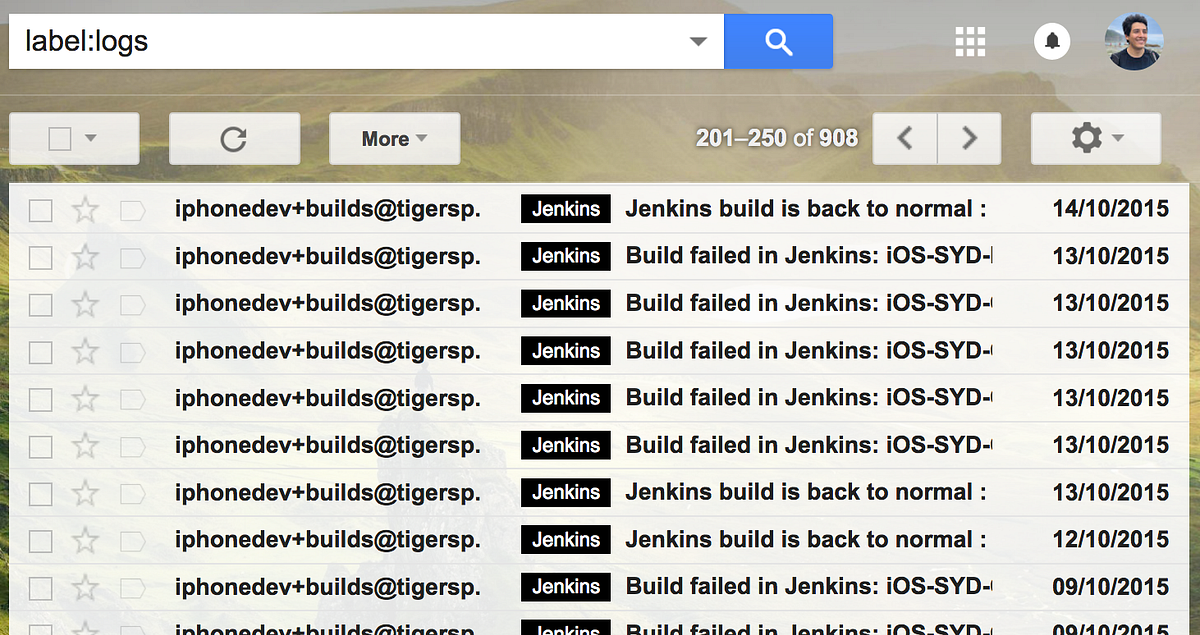Click the profile picture avatar
The width and height of the screenshot is (1200, 635).
coord(1133,41)
